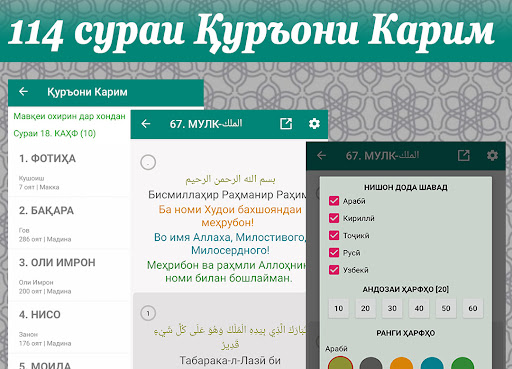Set font size to 20
512x369 pixels.
coord(365,308)
